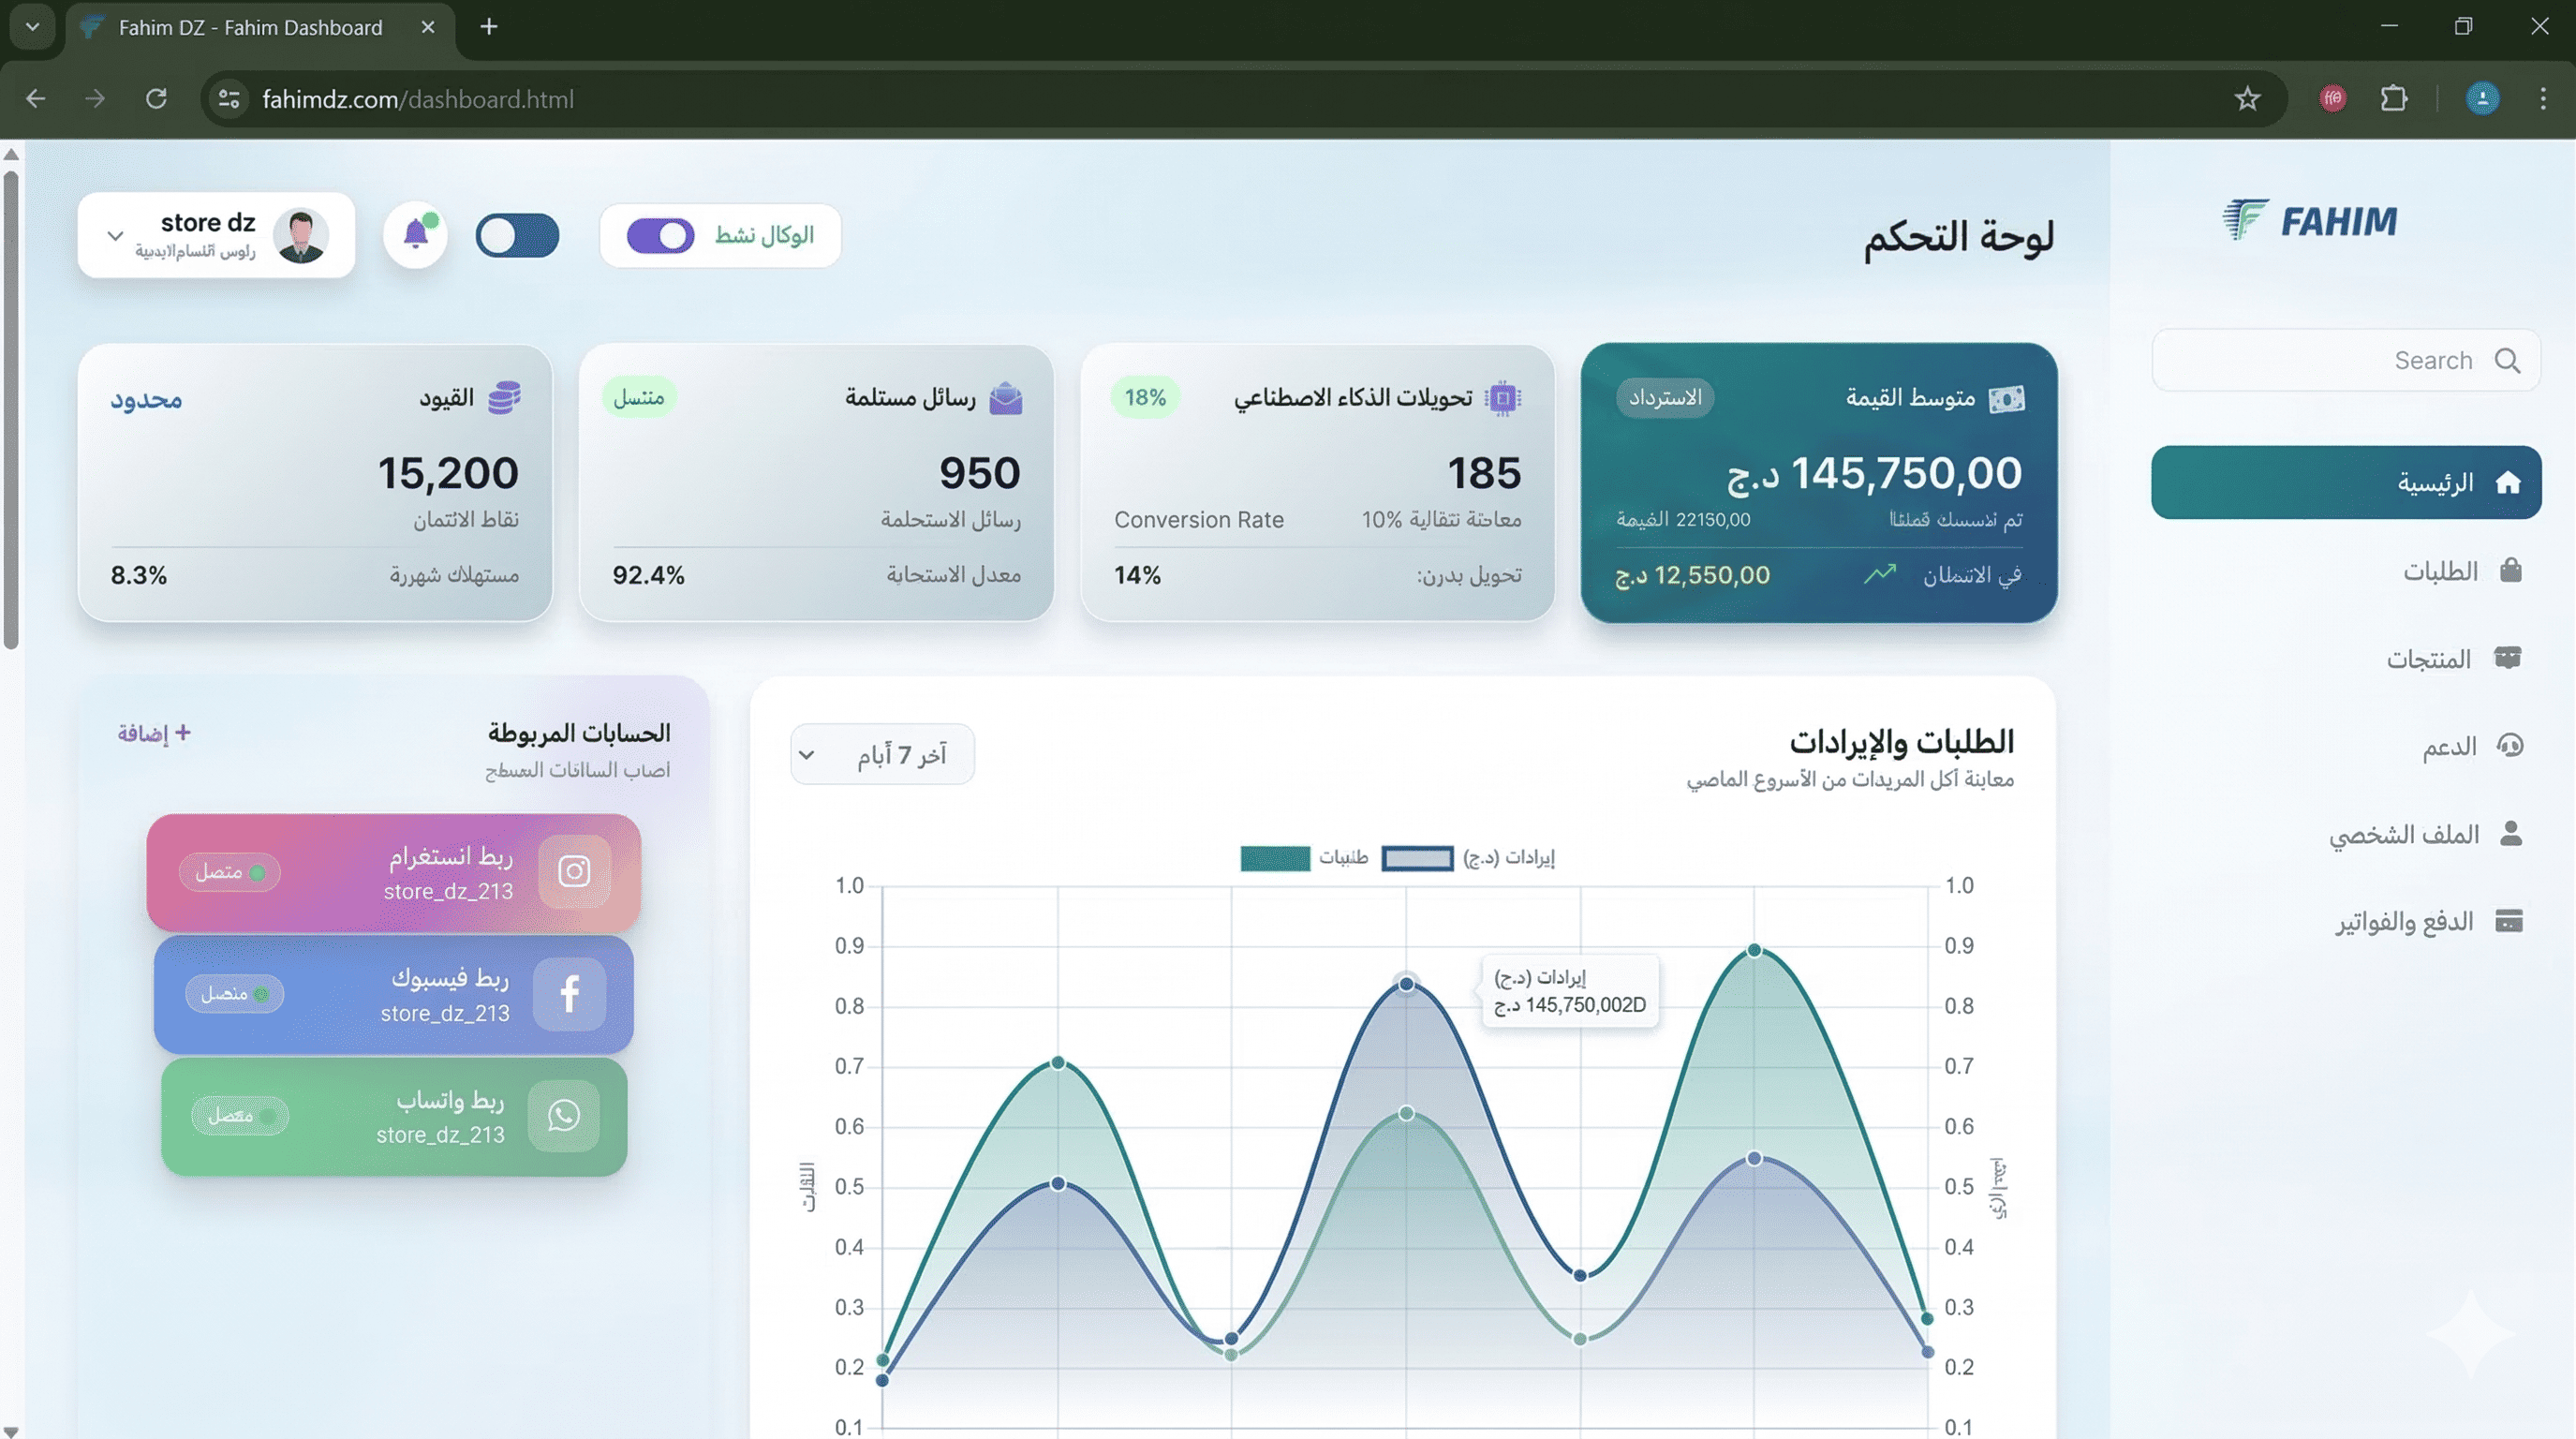This screenshot has width=2576, height=1439.
Task: Toggle the purple agent-active switch
Action: pos(660,236)
